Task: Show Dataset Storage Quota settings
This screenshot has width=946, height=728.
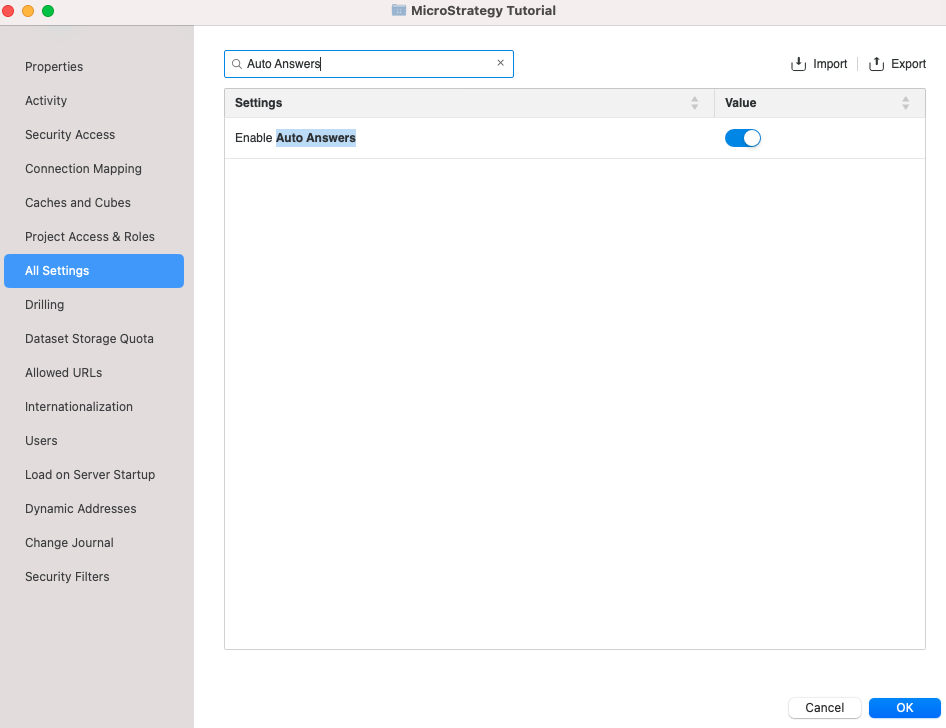Action: 89,339
